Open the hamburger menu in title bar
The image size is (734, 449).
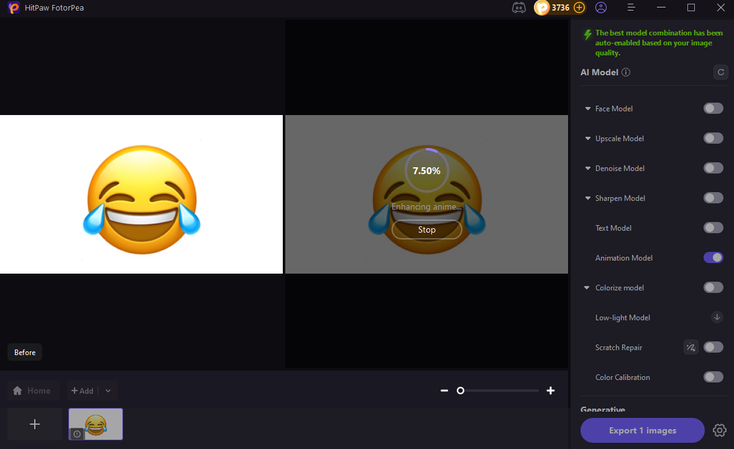tap(630, 8)
